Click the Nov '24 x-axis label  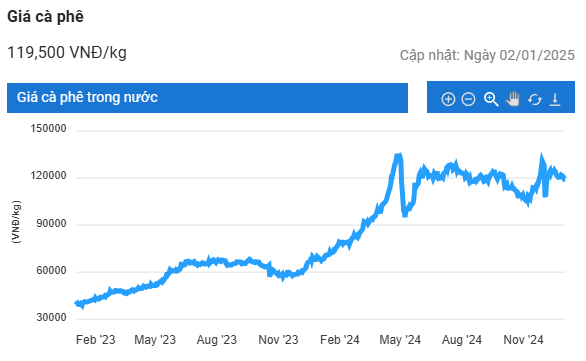point(523,340)
